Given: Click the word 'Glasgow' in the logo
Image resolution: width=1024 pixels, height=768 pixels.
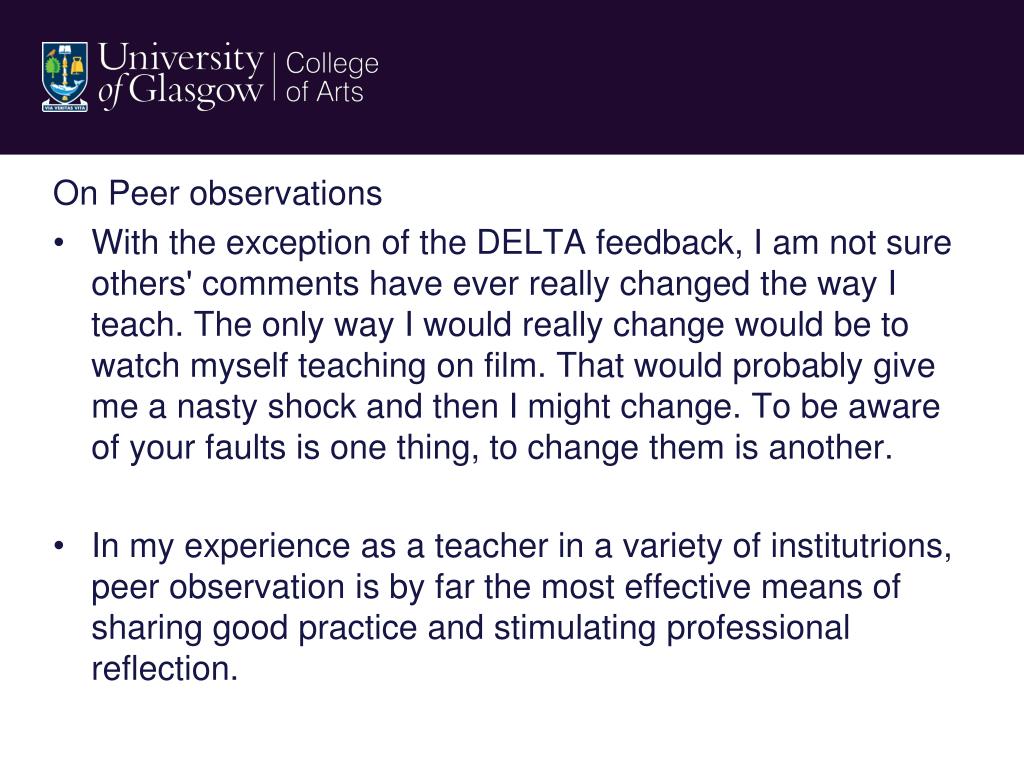Looking at the screenshot, I should click(x=195, y=92).
